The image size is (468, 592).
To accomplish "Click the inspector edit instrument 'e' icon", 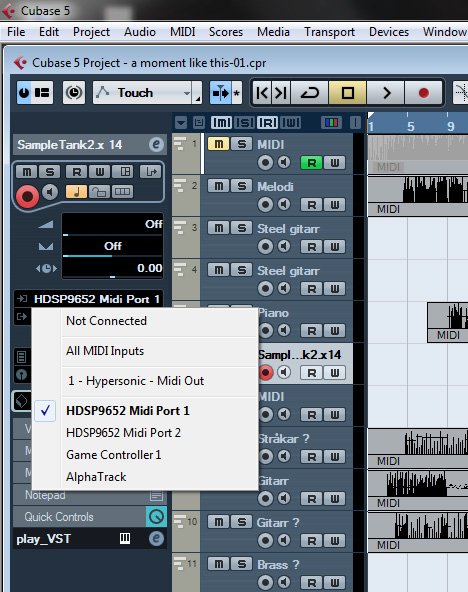I will point(156,145).
